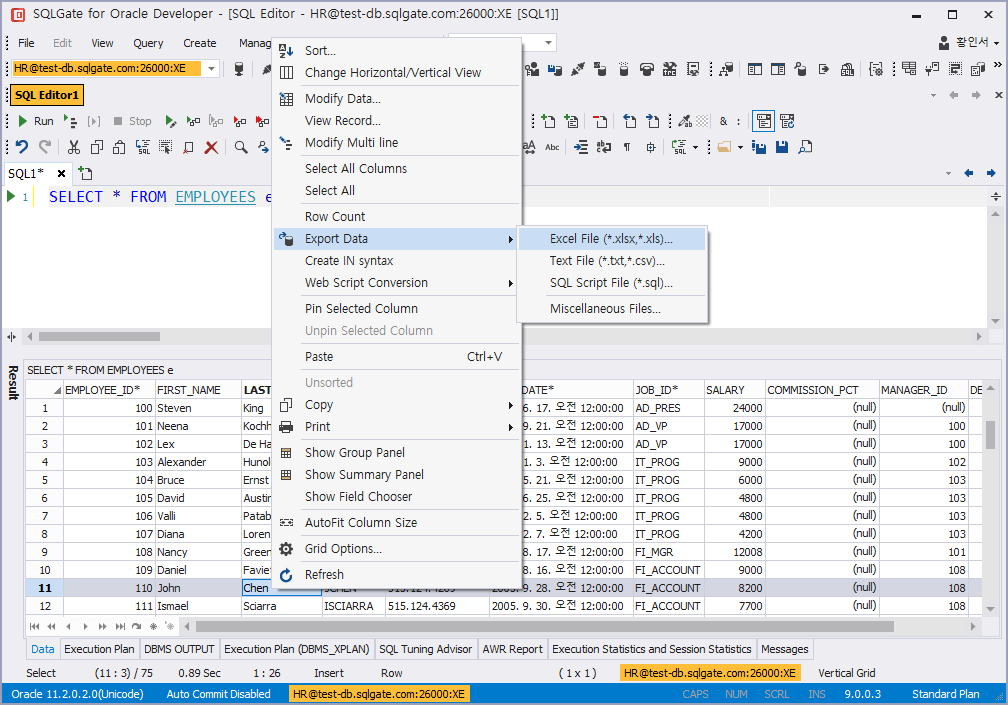
Task: Select the Abc spell check icon
Action: (551, 147)
